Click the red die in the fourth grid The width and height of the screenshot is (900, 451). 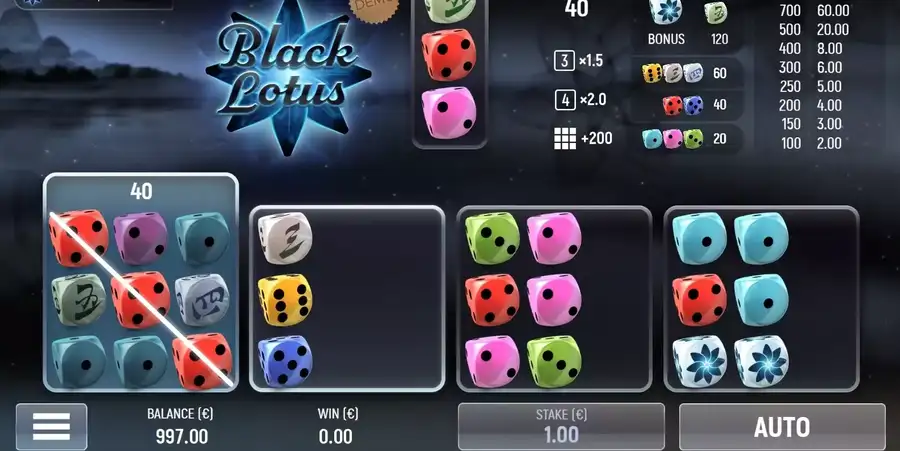(x=700, y=300)
